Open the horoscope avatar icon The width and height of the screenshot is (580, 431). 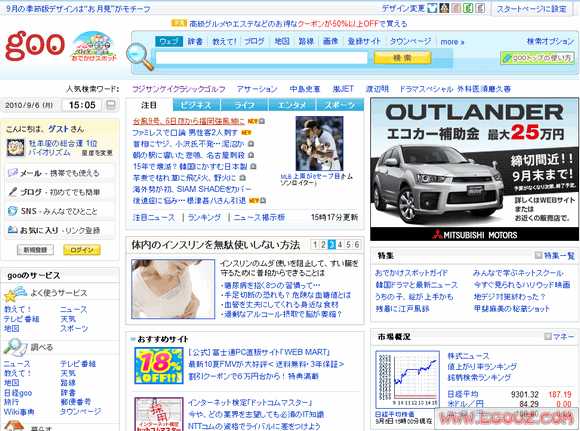[16, 148]
